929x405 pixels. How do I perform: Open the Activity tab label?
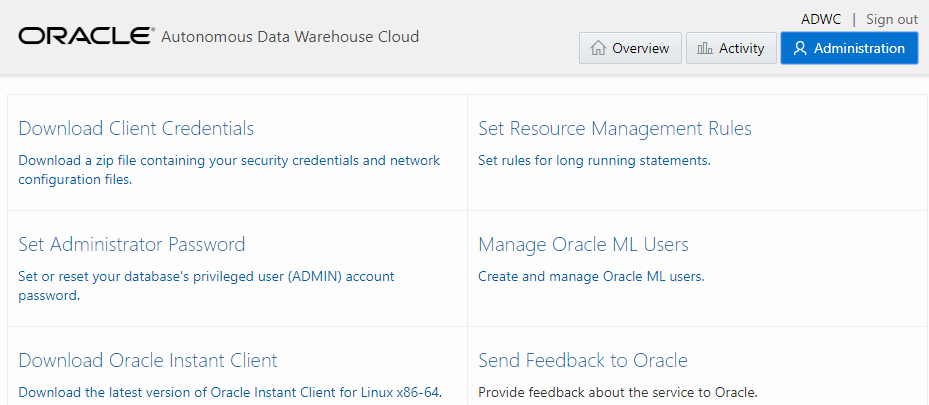[741, 48]
